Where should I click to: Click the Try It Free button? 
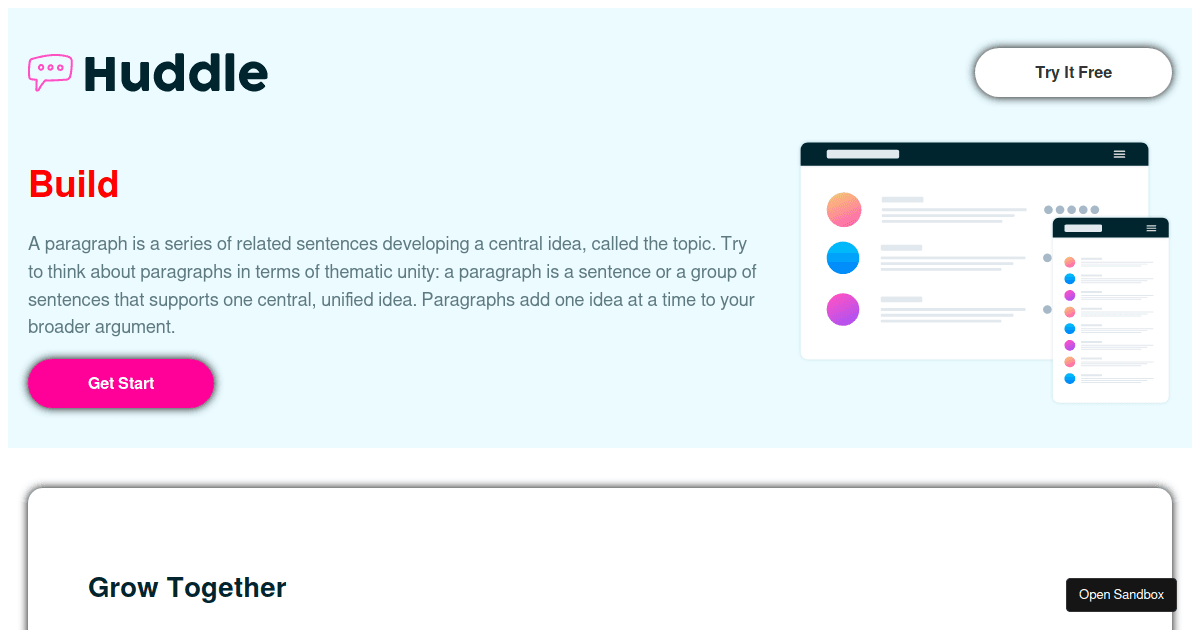pyautogui.click(x=1073, y=72)
